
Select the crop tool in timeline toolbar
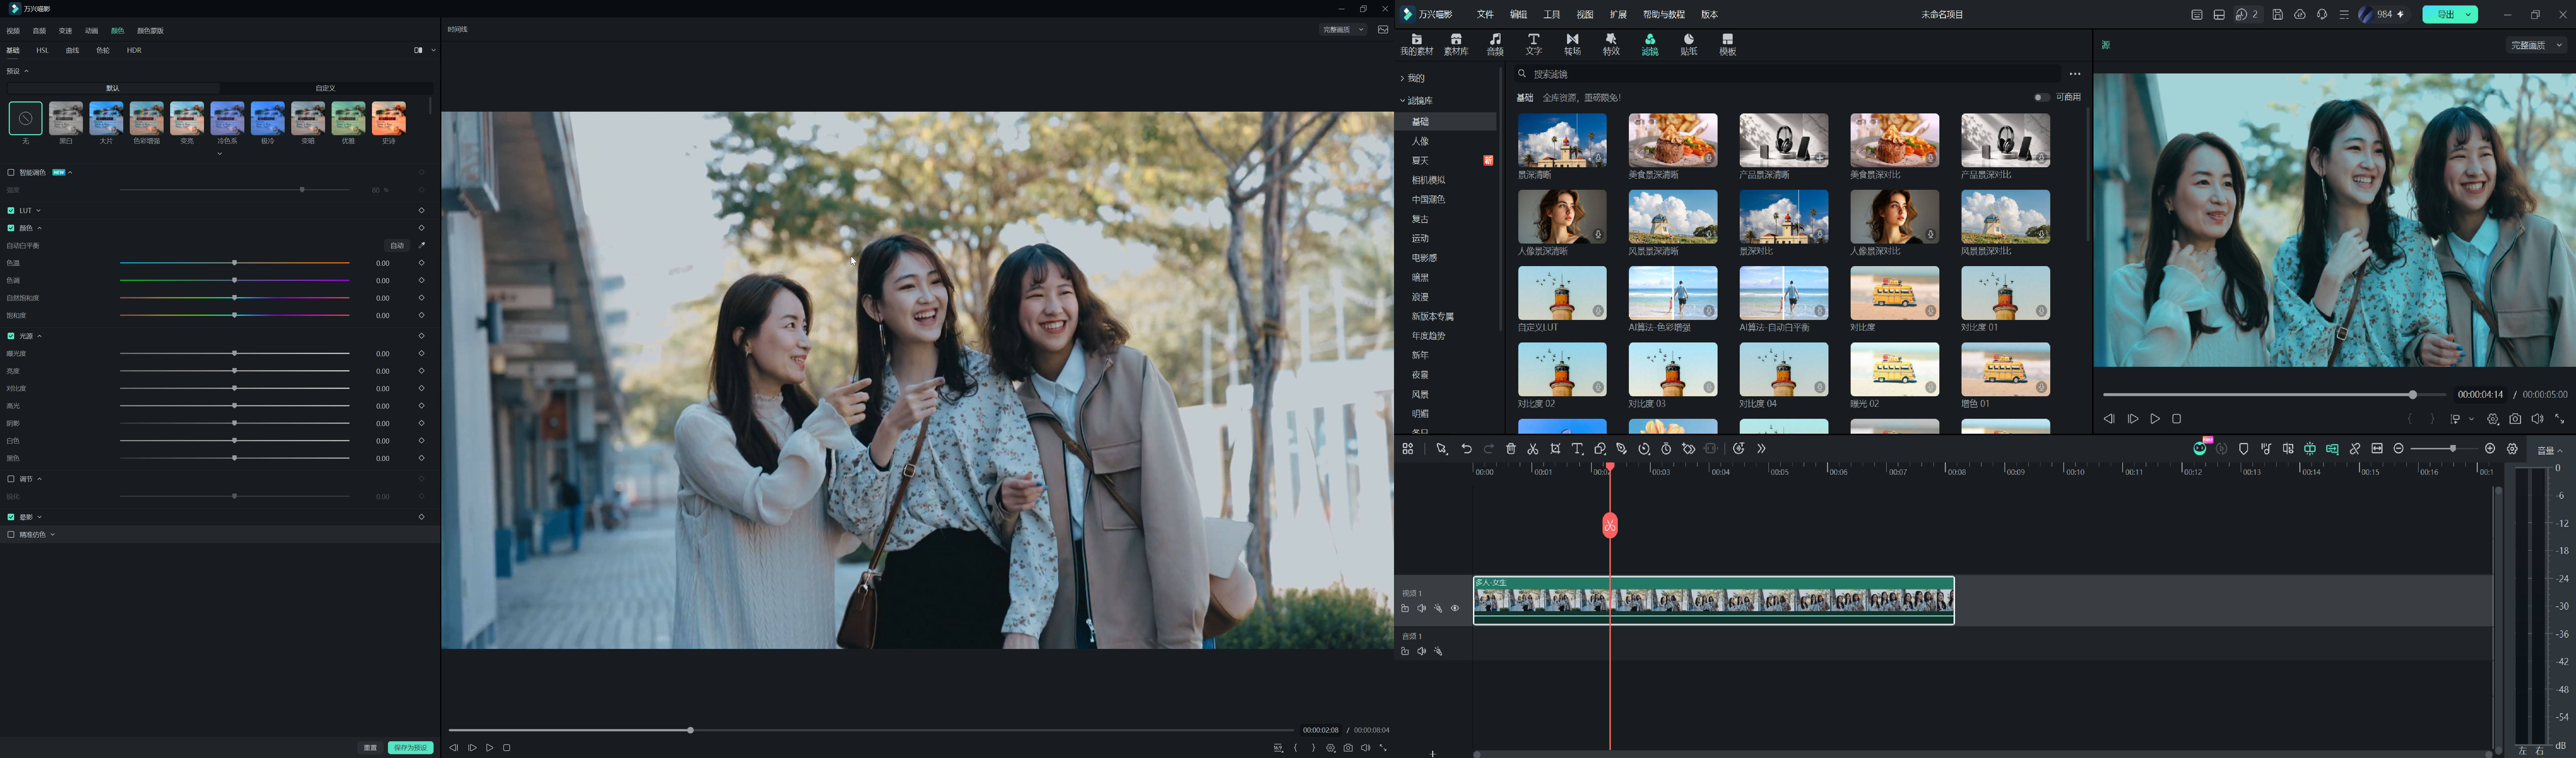(1555, 449)
